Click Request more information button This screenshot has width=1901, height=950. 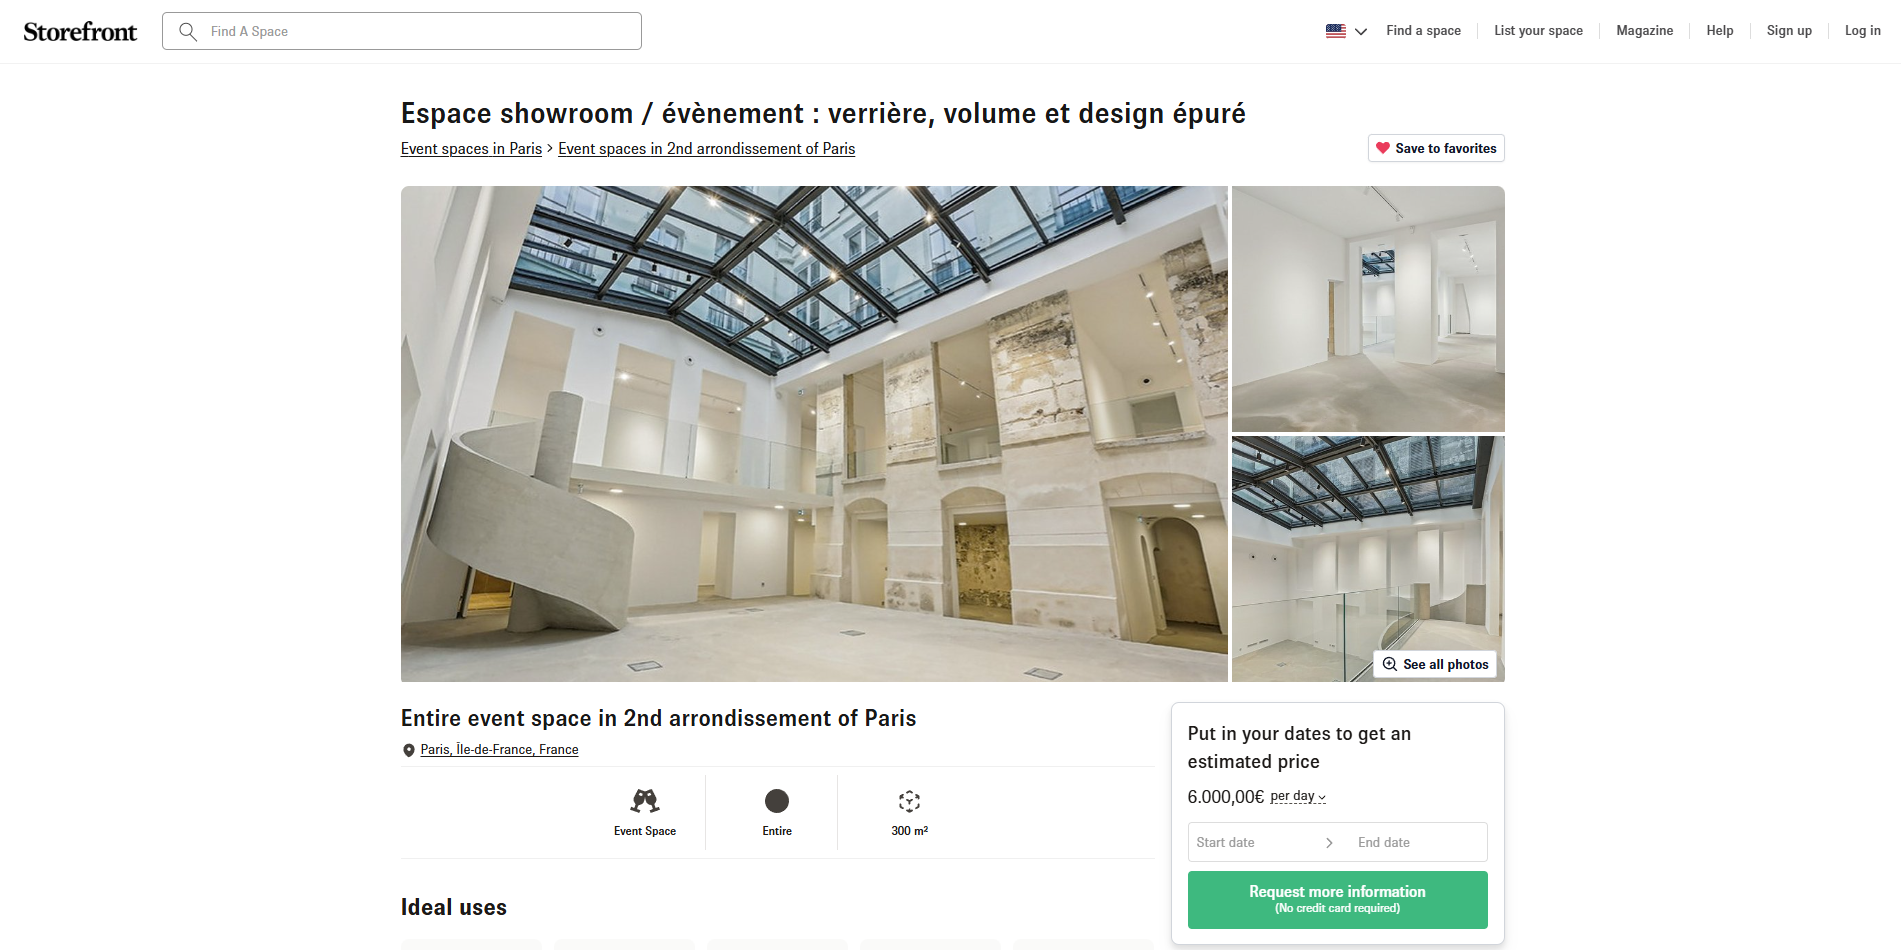pos(1338,900)
